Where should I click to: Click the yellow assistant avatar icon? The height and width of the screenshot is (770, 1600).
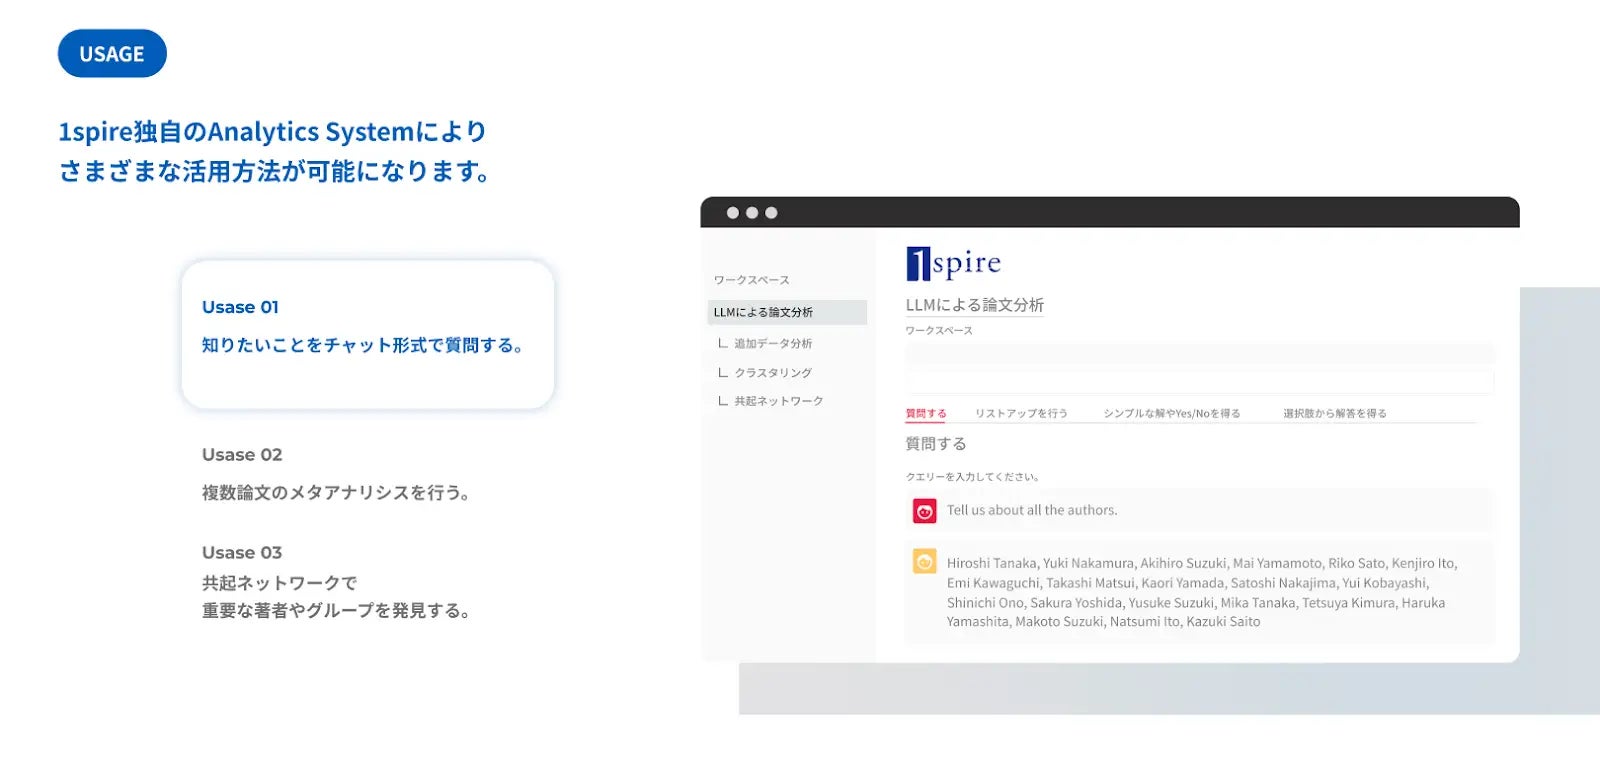pos(924,561)
